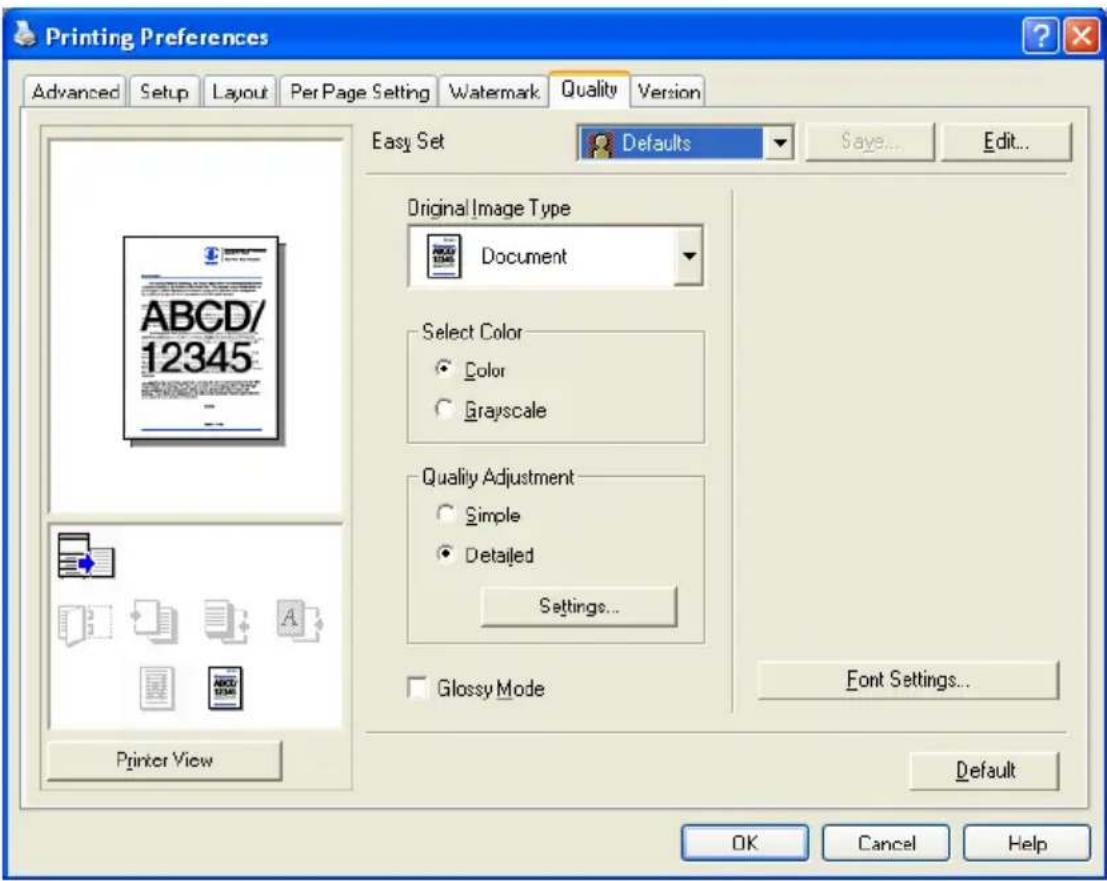Click the Printer View button
This screenshot has height=881, width=1107.
pos(164,760)
